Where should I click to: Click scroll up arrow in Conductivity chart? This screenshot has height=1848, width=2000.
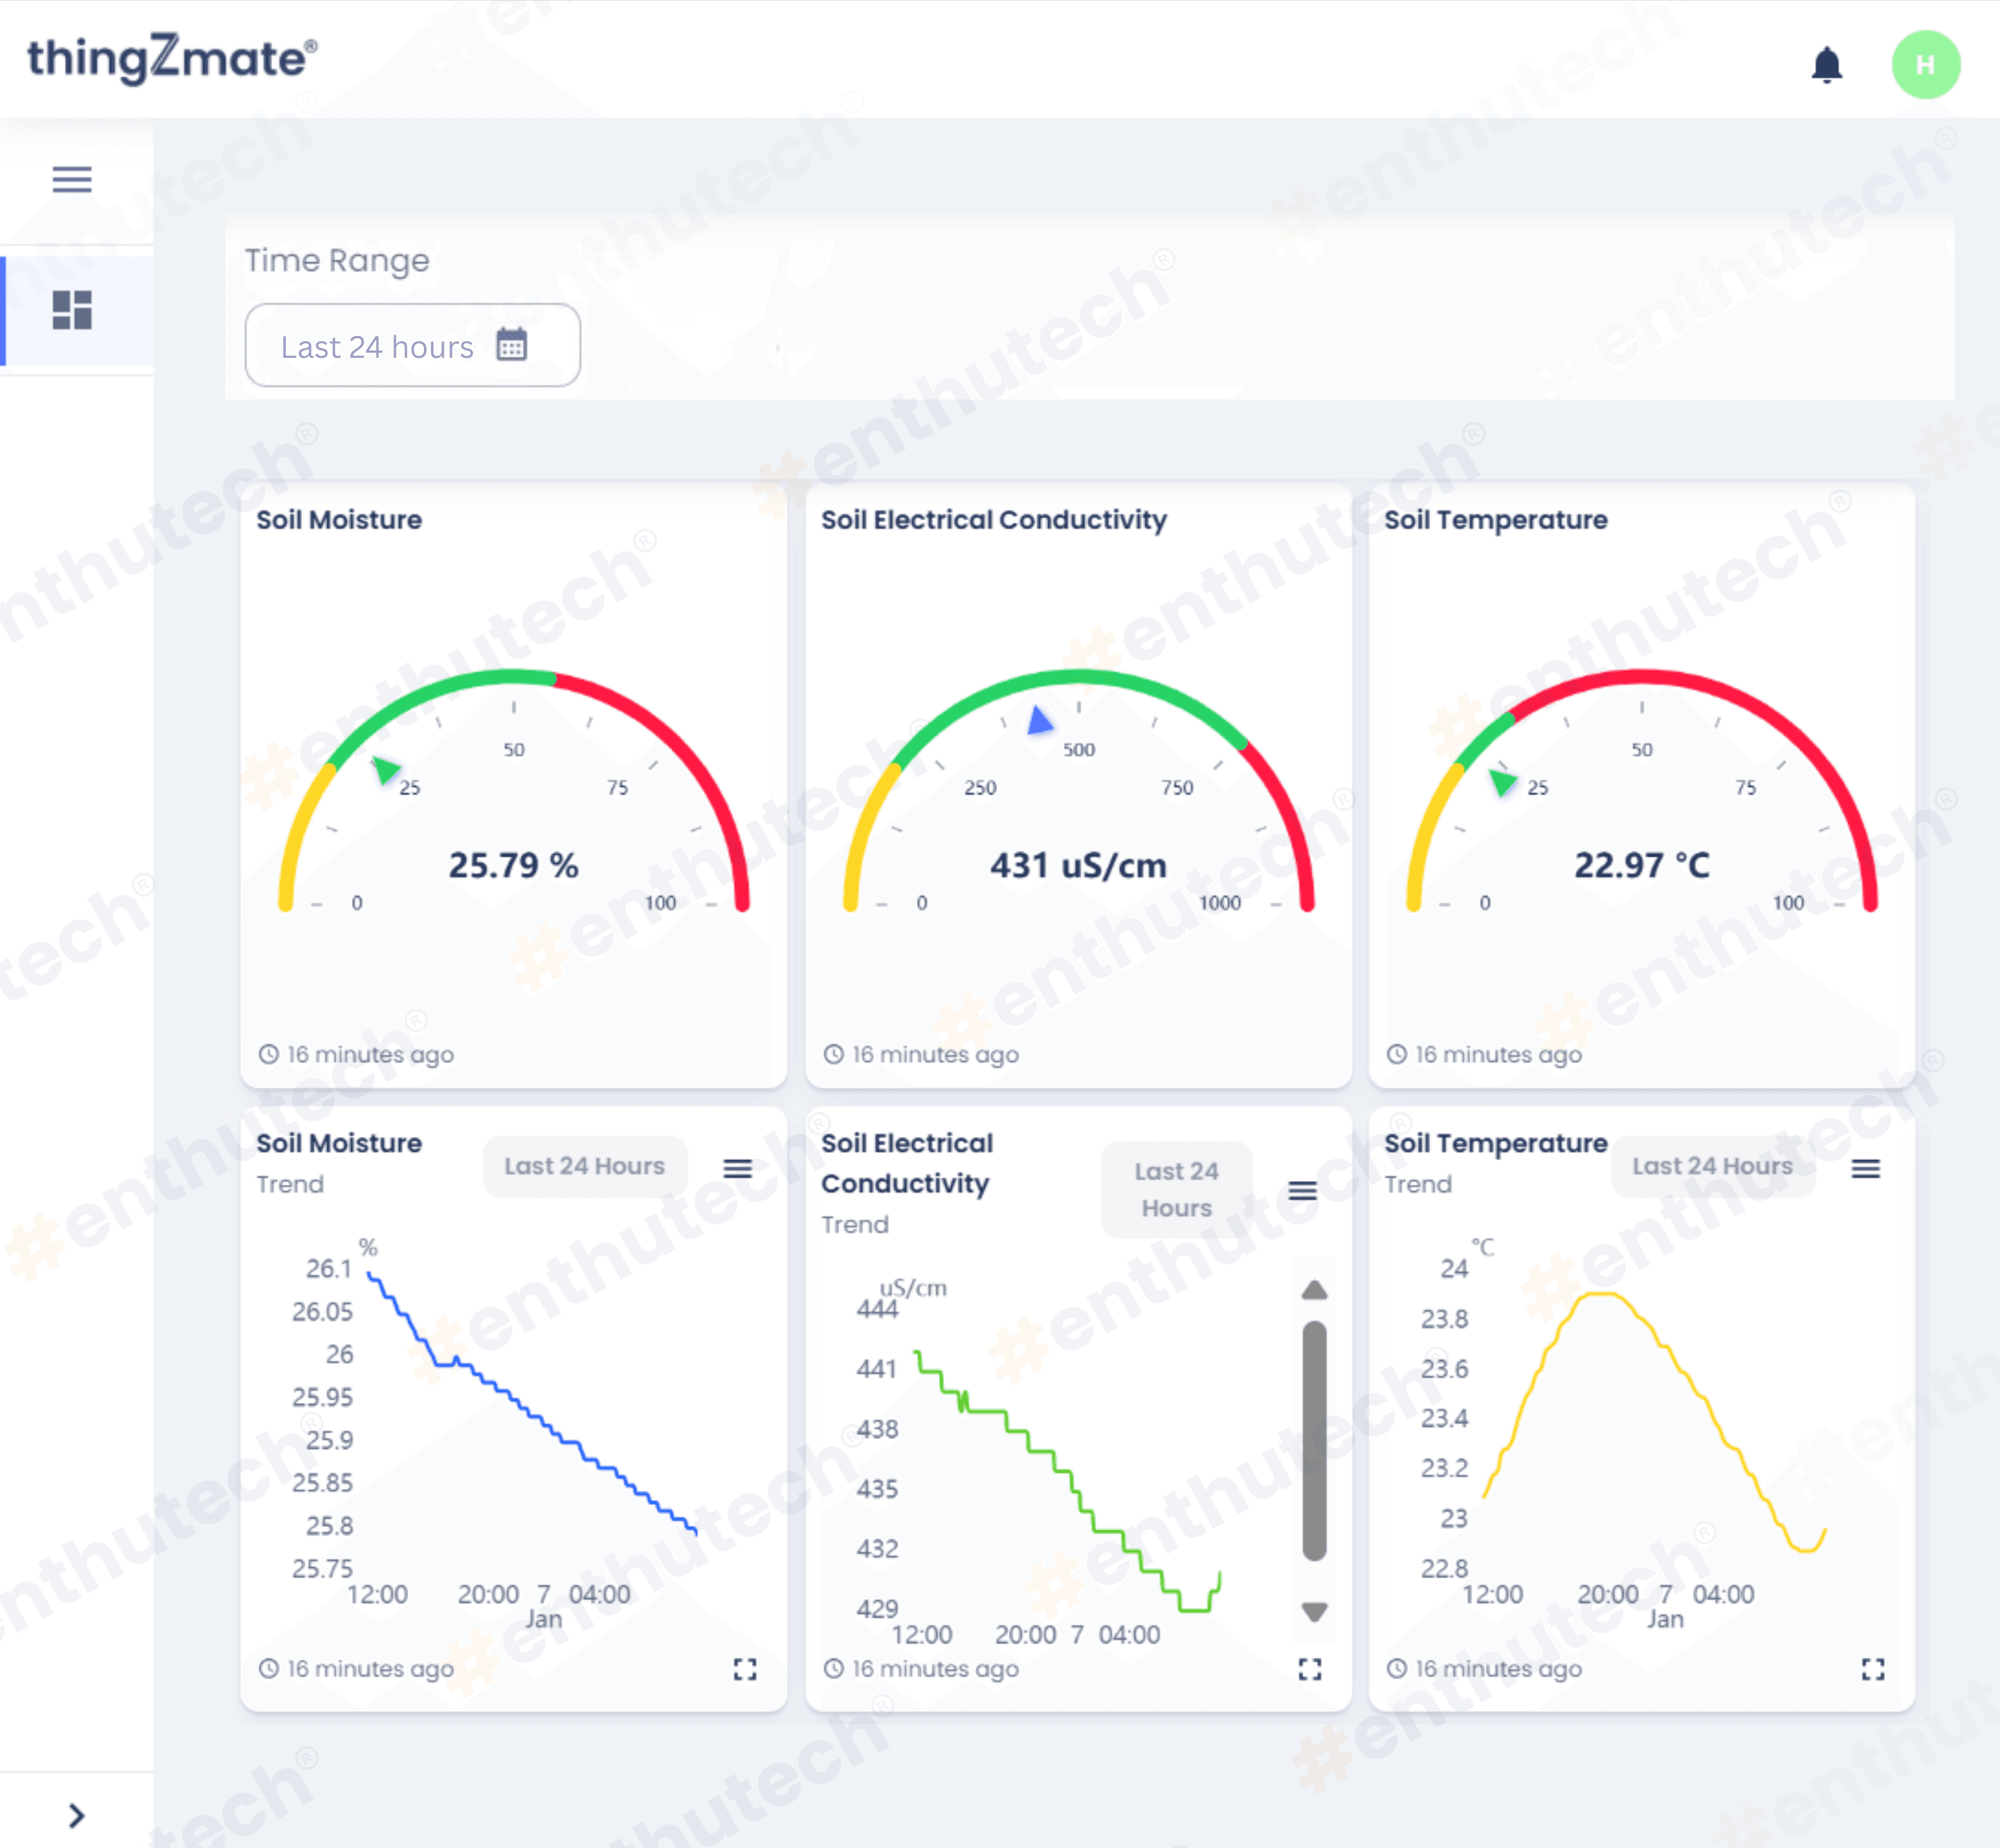point(1314,1290)
